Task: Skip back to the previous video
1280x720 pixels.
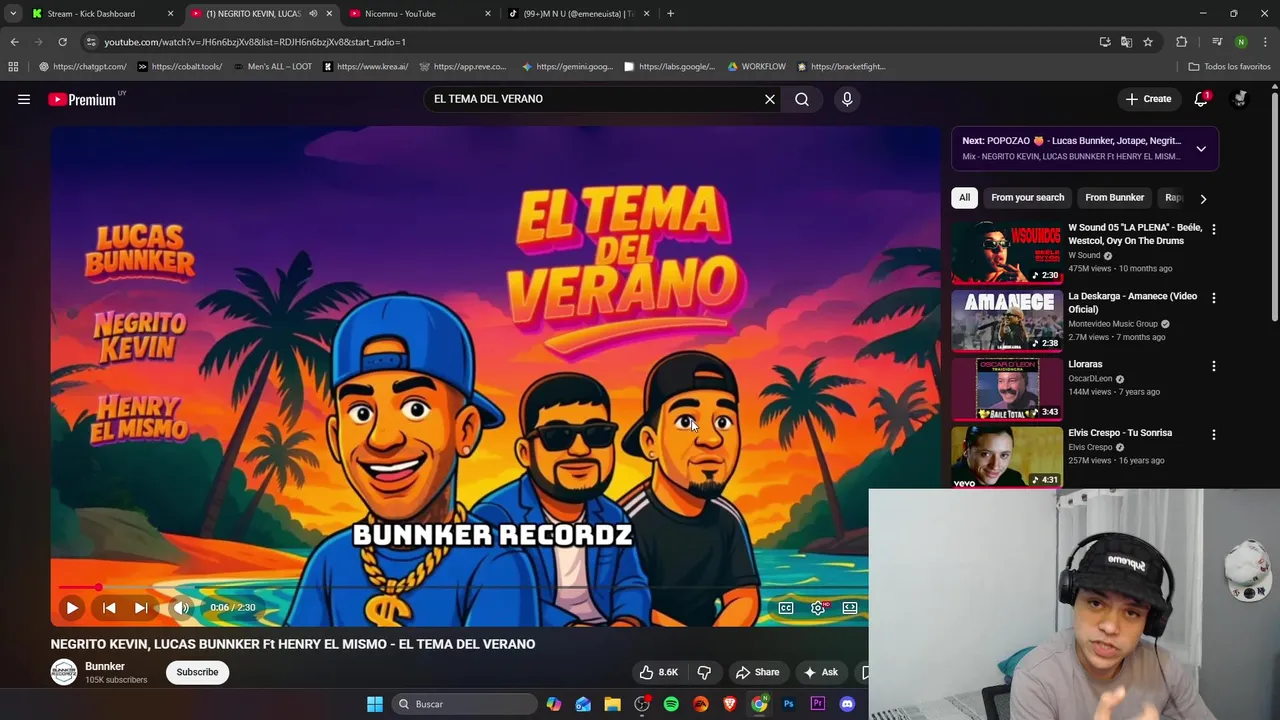Action: 109,607
